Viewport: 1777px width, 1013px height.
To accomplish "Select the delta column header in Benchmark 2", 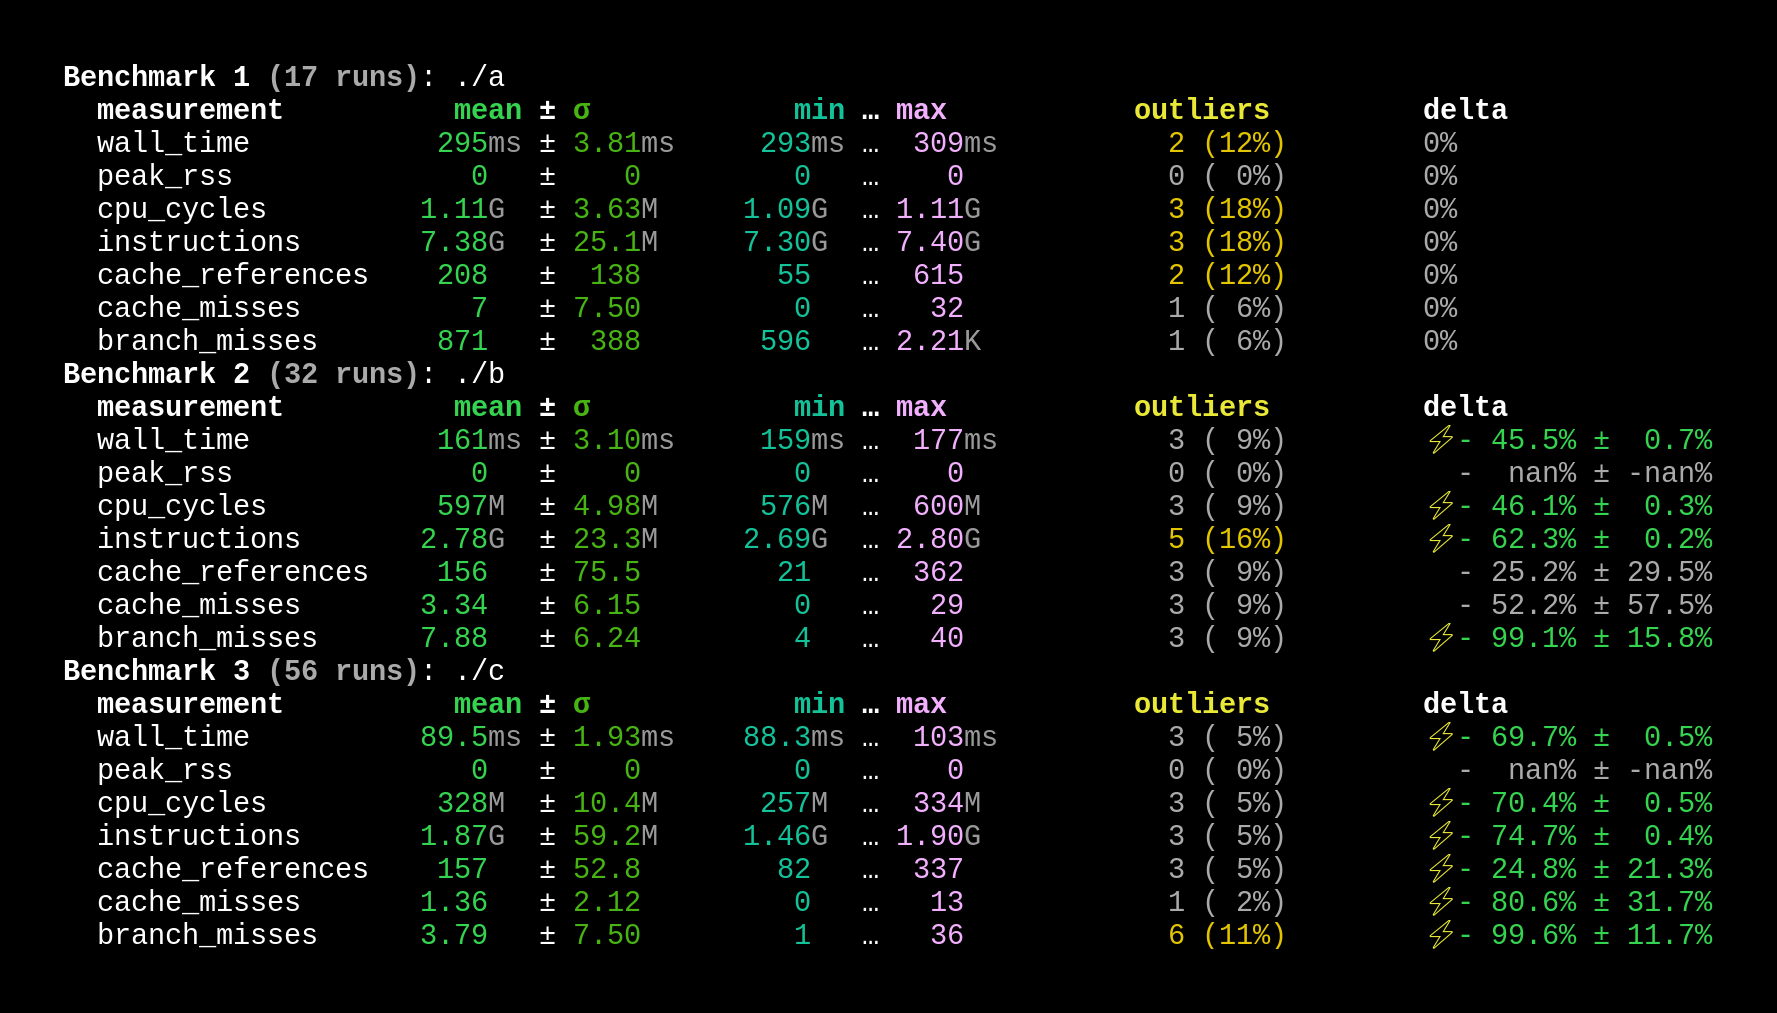I will click(1465, 407).
